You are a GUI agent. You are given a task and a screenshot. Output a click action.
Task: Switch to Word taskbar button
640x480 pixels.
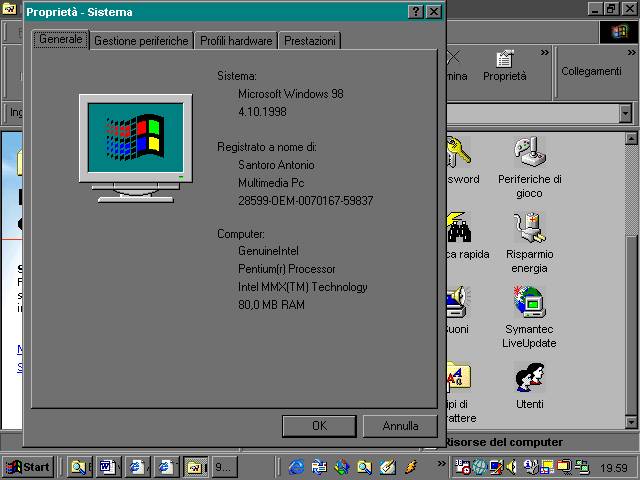click(109, 467)
